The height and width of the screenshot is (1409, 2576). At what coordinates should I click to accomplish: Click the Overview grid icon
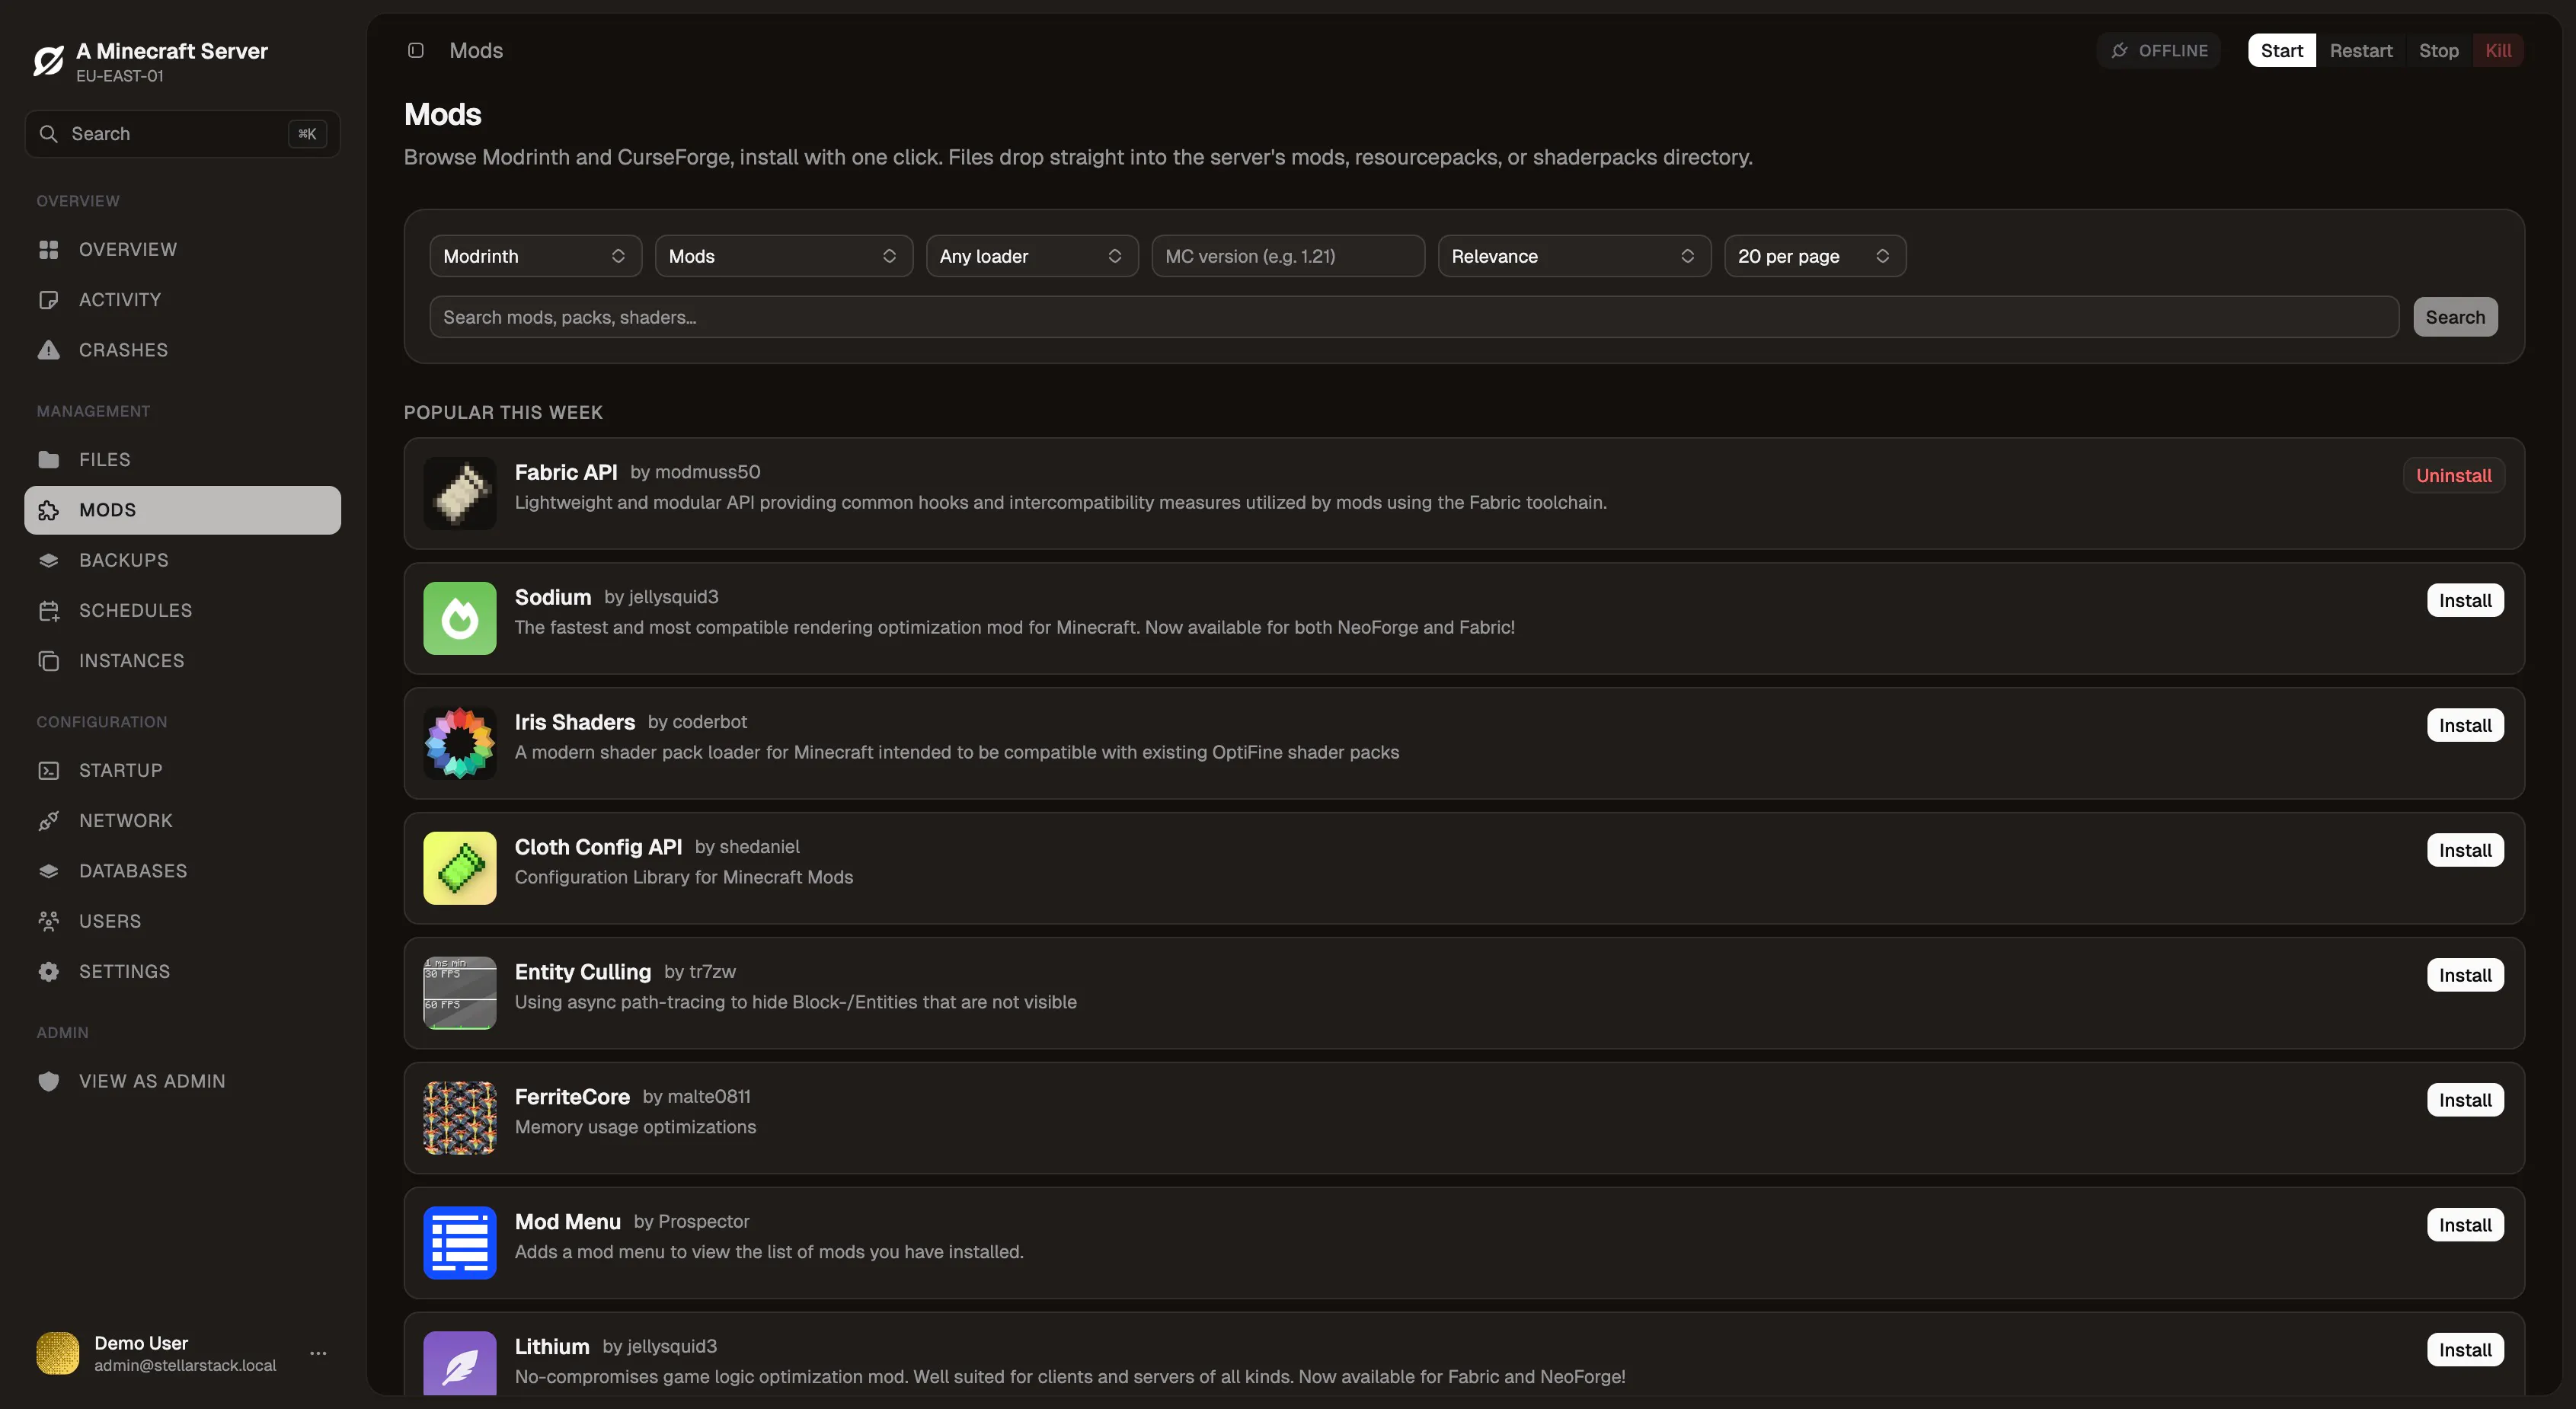click(x=48, y=249)
